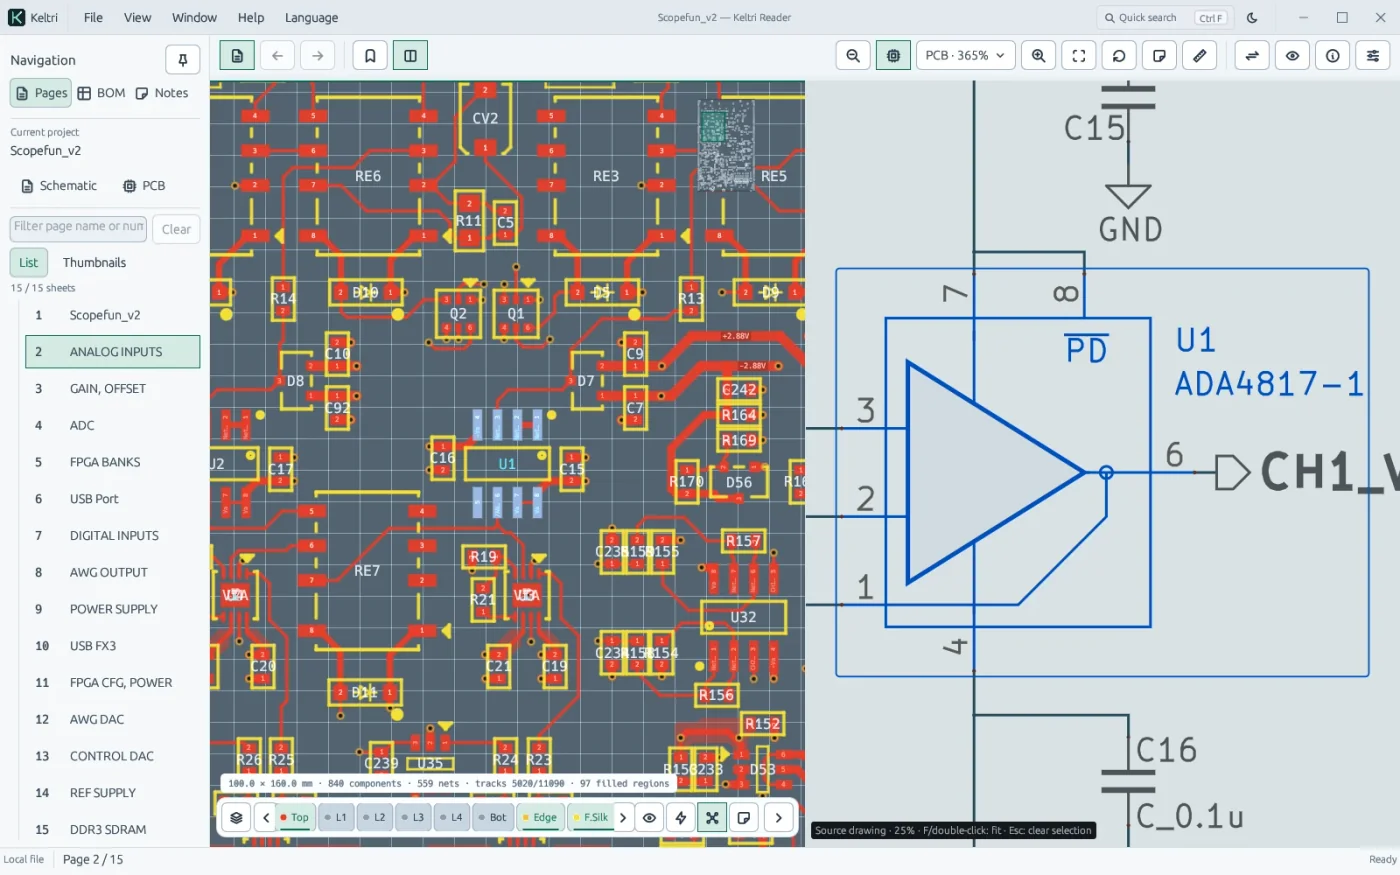Open the File menu
Image resolution: width=1400 pixels, height=875 pixels.
[x=93, y=18]
